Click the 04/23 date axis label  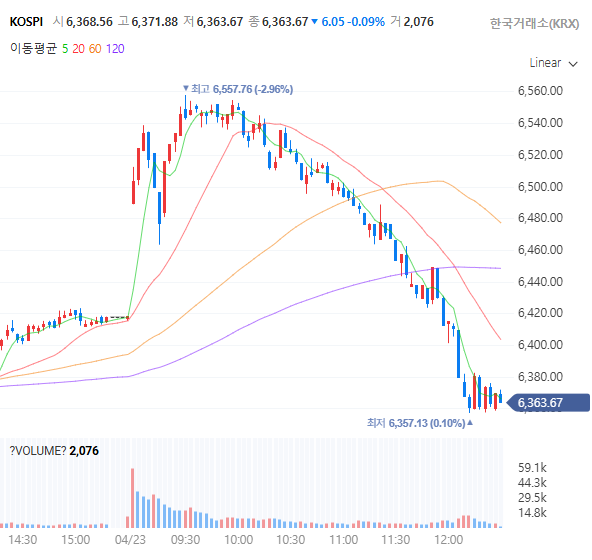130,540
